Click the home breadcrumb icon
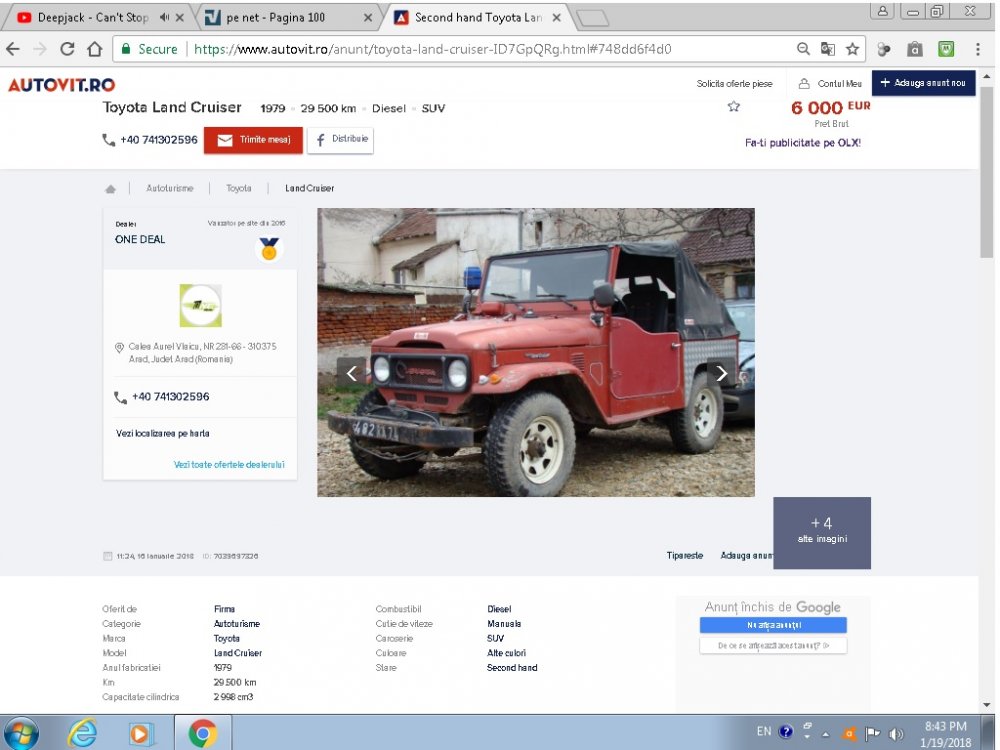Screen dimensions: 1000x750 pyautogui.click(x=111, y=189)
